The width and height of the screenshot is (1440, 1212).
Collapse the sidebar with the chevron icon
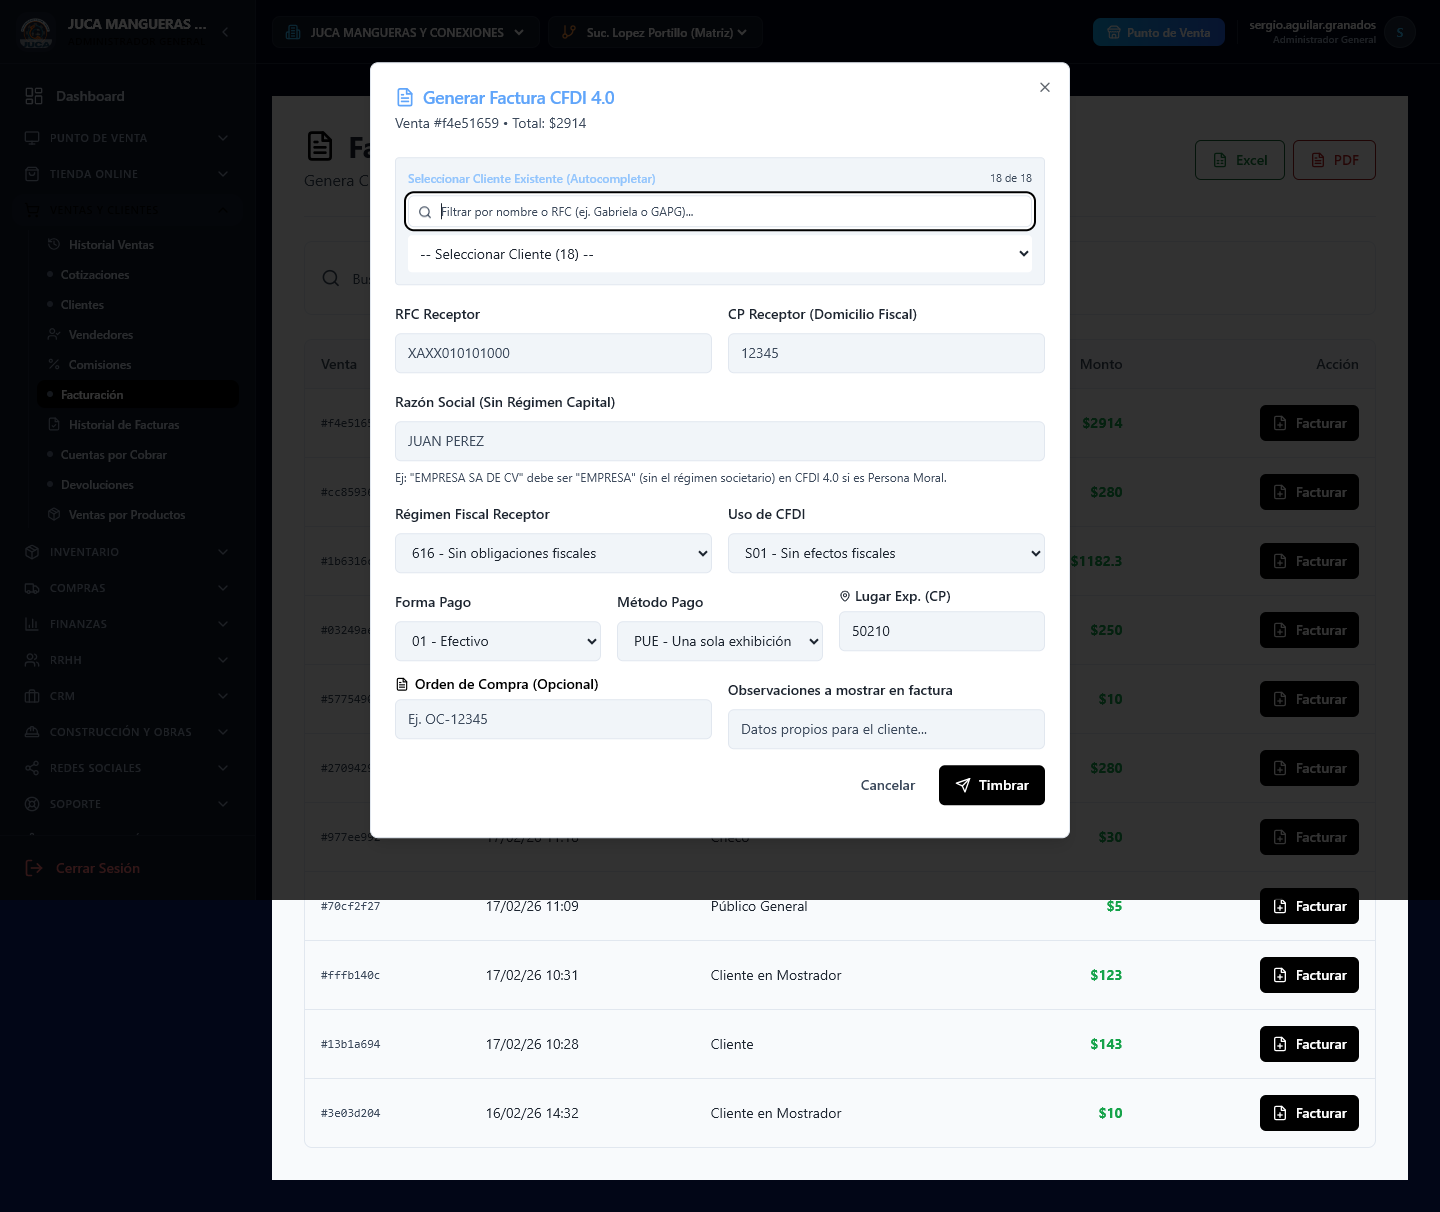[x=225, y=32]
